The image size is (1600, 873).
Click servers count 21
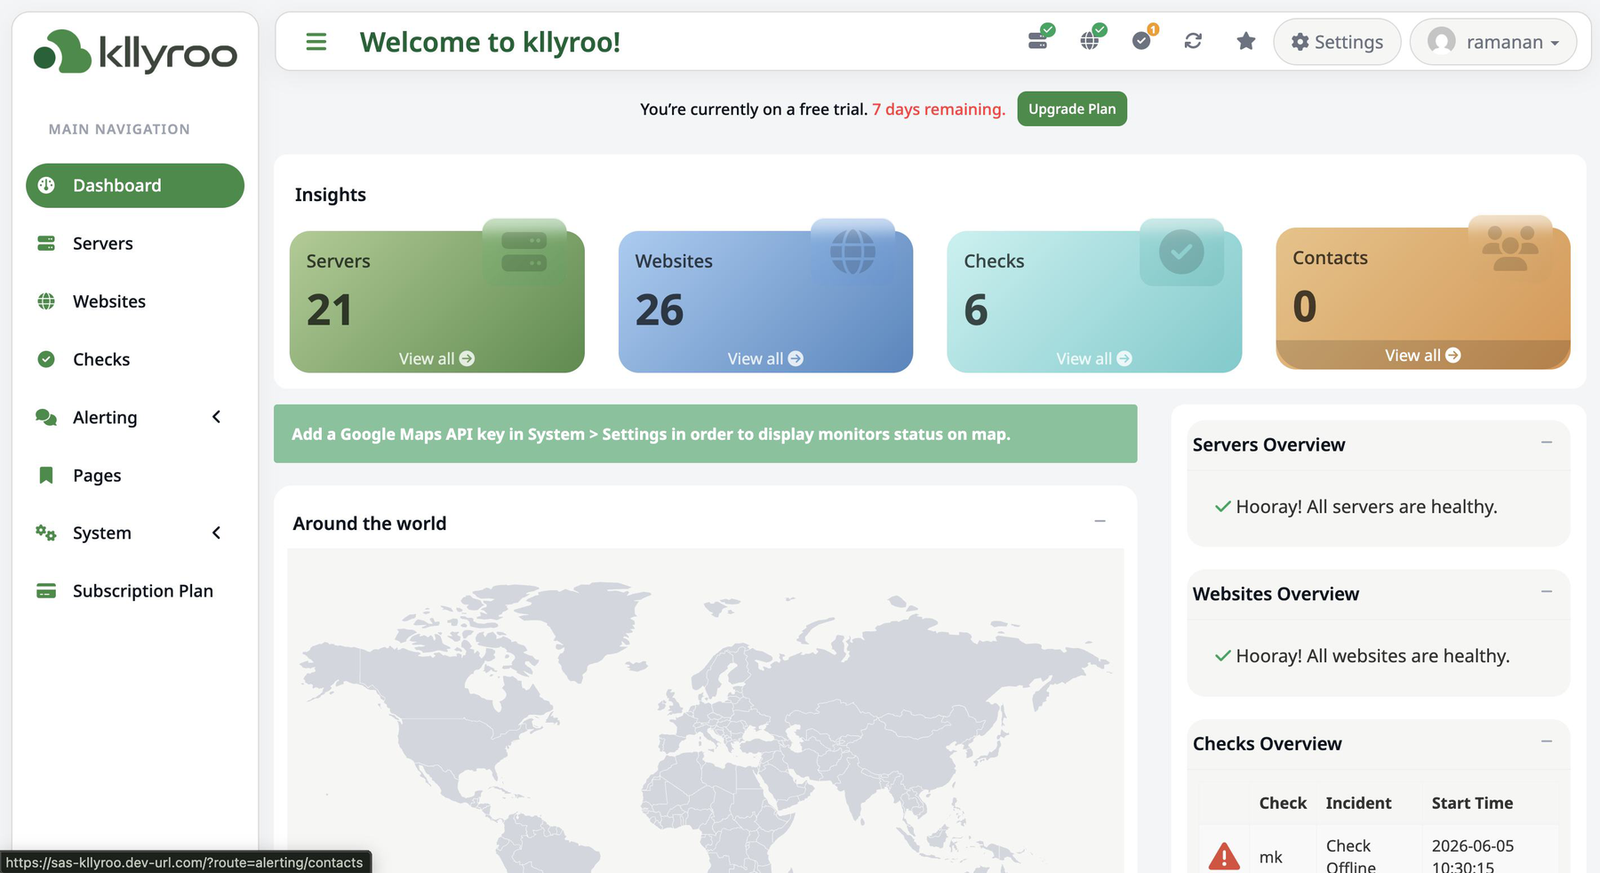coord(329,310)
